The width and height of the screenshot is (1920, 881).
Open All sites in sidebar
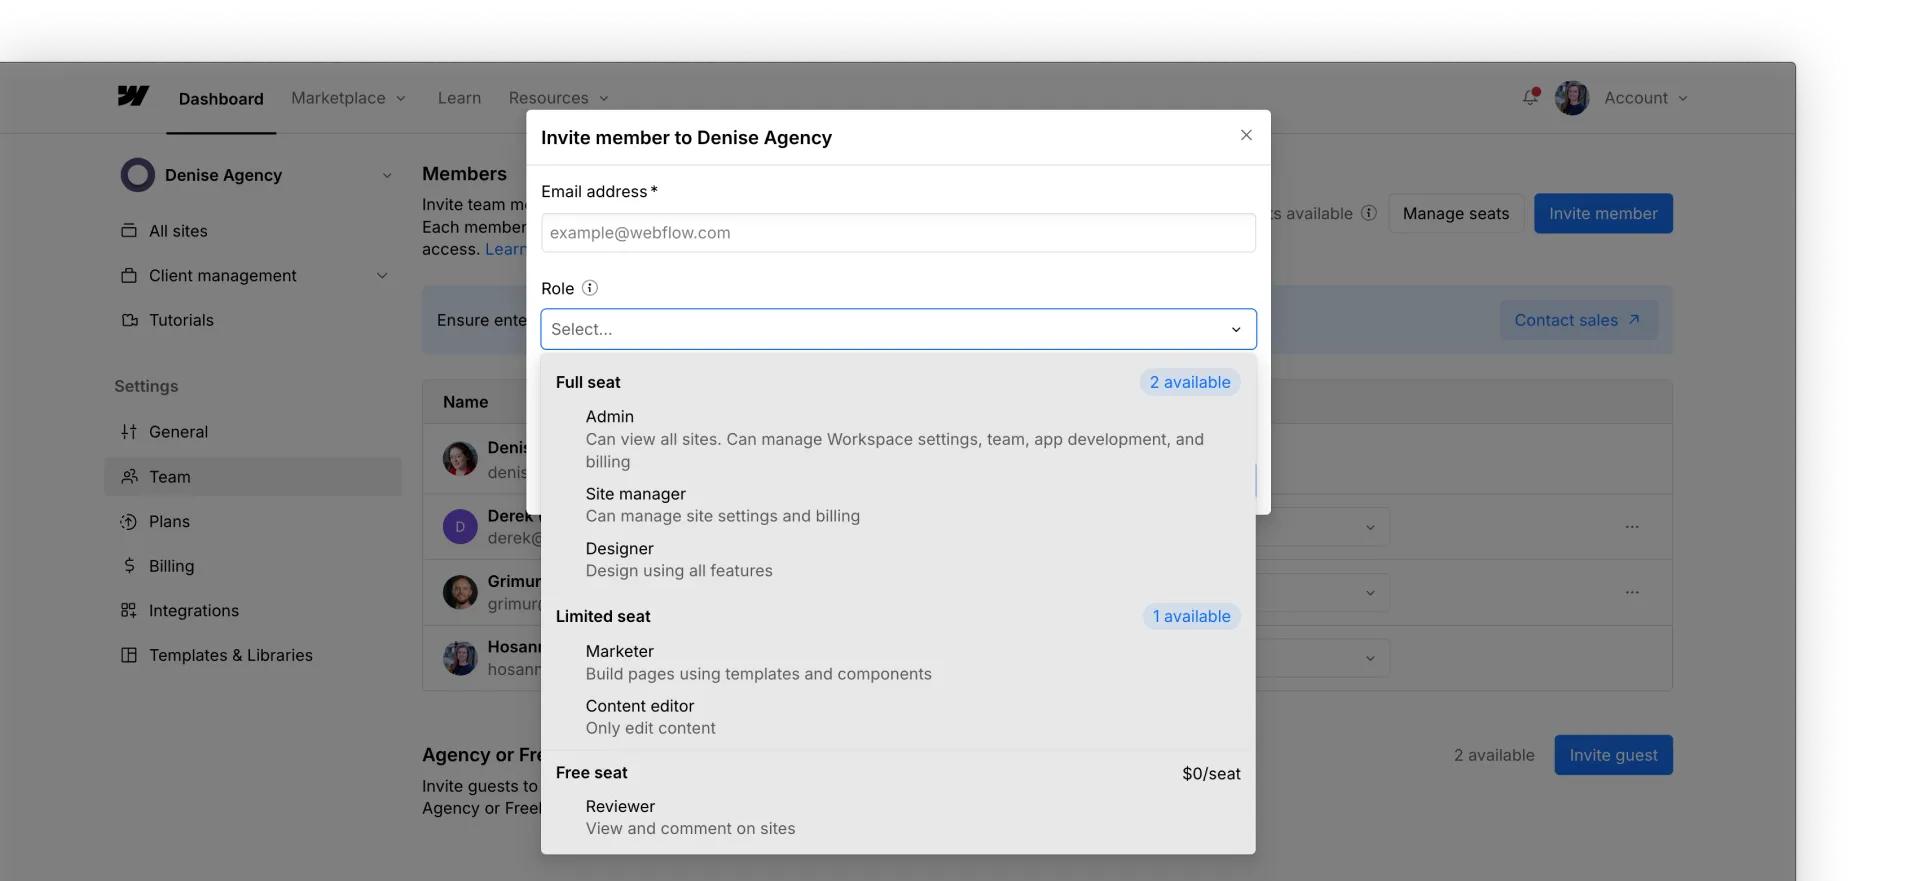253,231
